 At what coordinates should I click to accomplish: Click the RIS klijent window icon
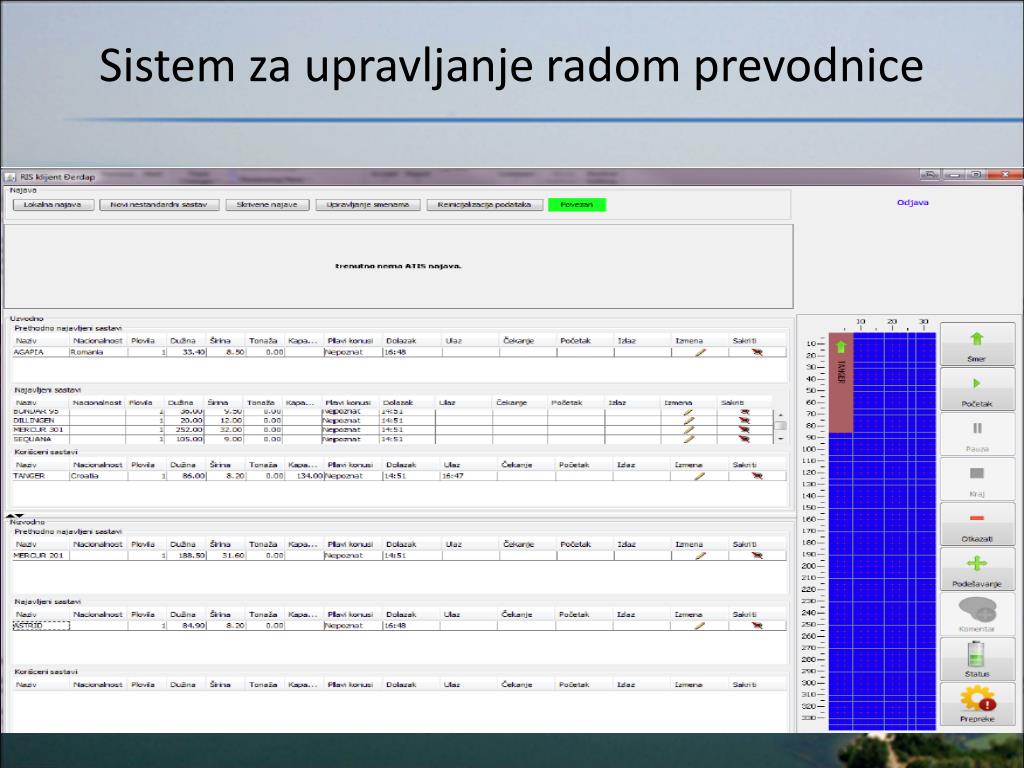pos(10,177)
